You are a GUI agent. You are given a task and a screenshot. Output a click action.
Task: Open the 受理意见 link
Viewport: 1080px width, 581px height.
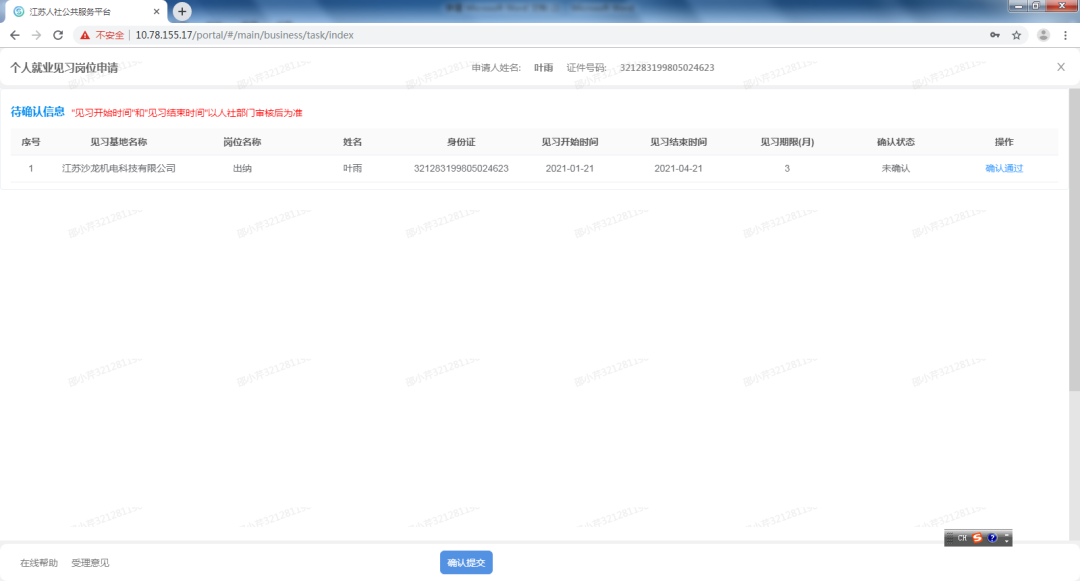tap(90, 563)
